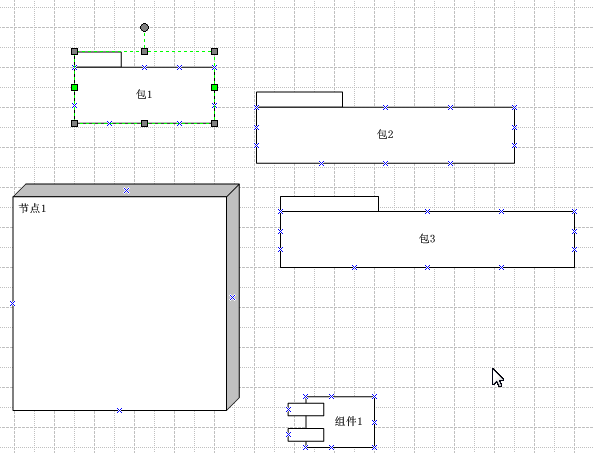Select the 节点1 node label
Viewport: 593px width, 453px height.
33,208
